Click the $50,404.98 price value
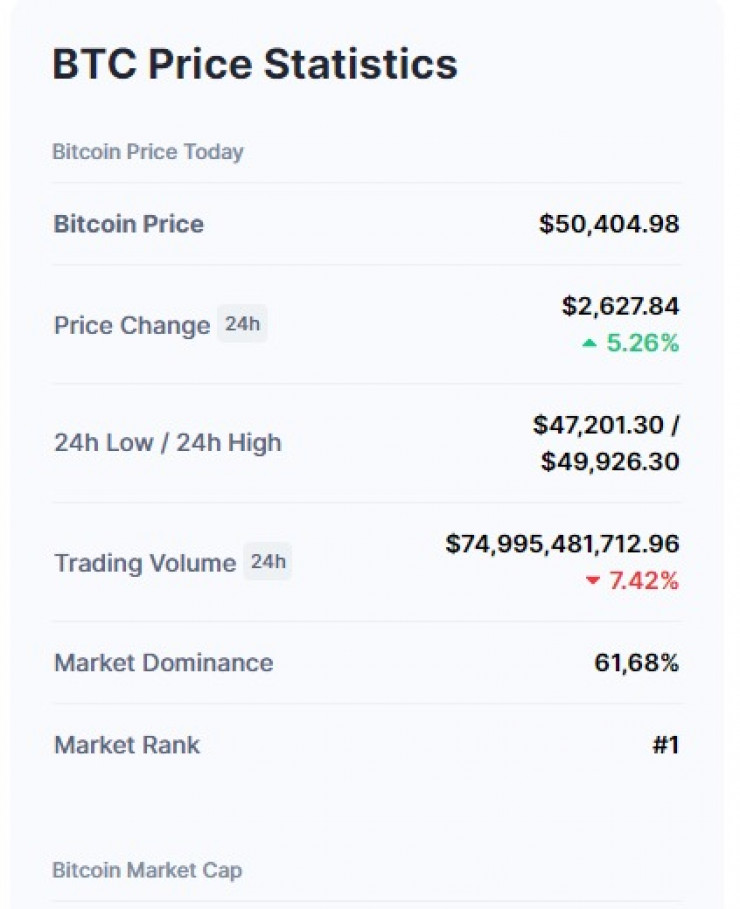Viewport: 740px width, 909px height. (609, 224)
